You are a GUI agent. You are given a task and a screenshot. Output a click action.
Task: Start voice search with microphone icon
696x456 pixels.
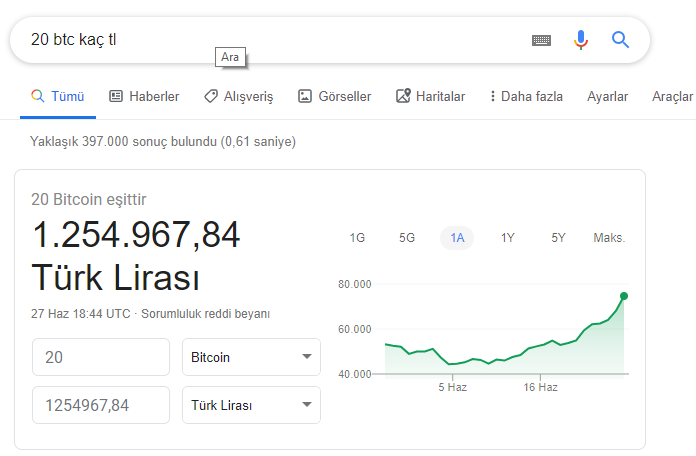(581, 40)
